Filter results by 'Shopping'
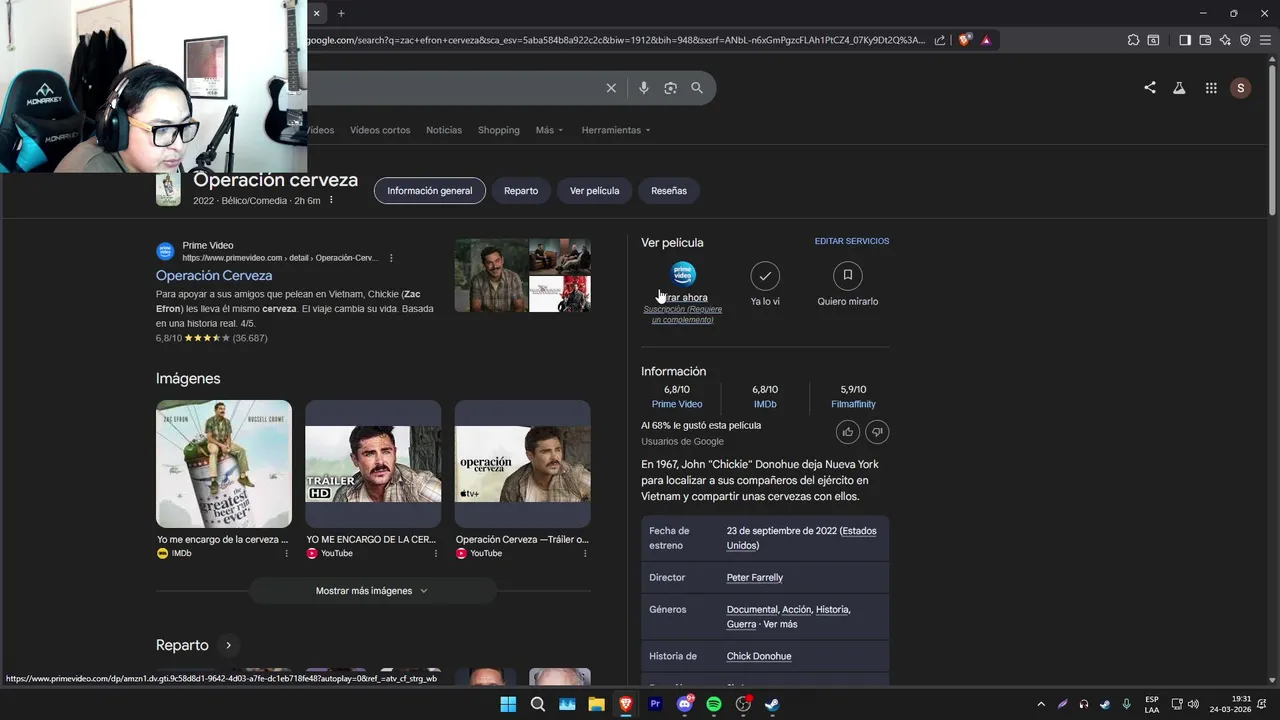Viewport: 1280px width, 720px height. (499, 130)
